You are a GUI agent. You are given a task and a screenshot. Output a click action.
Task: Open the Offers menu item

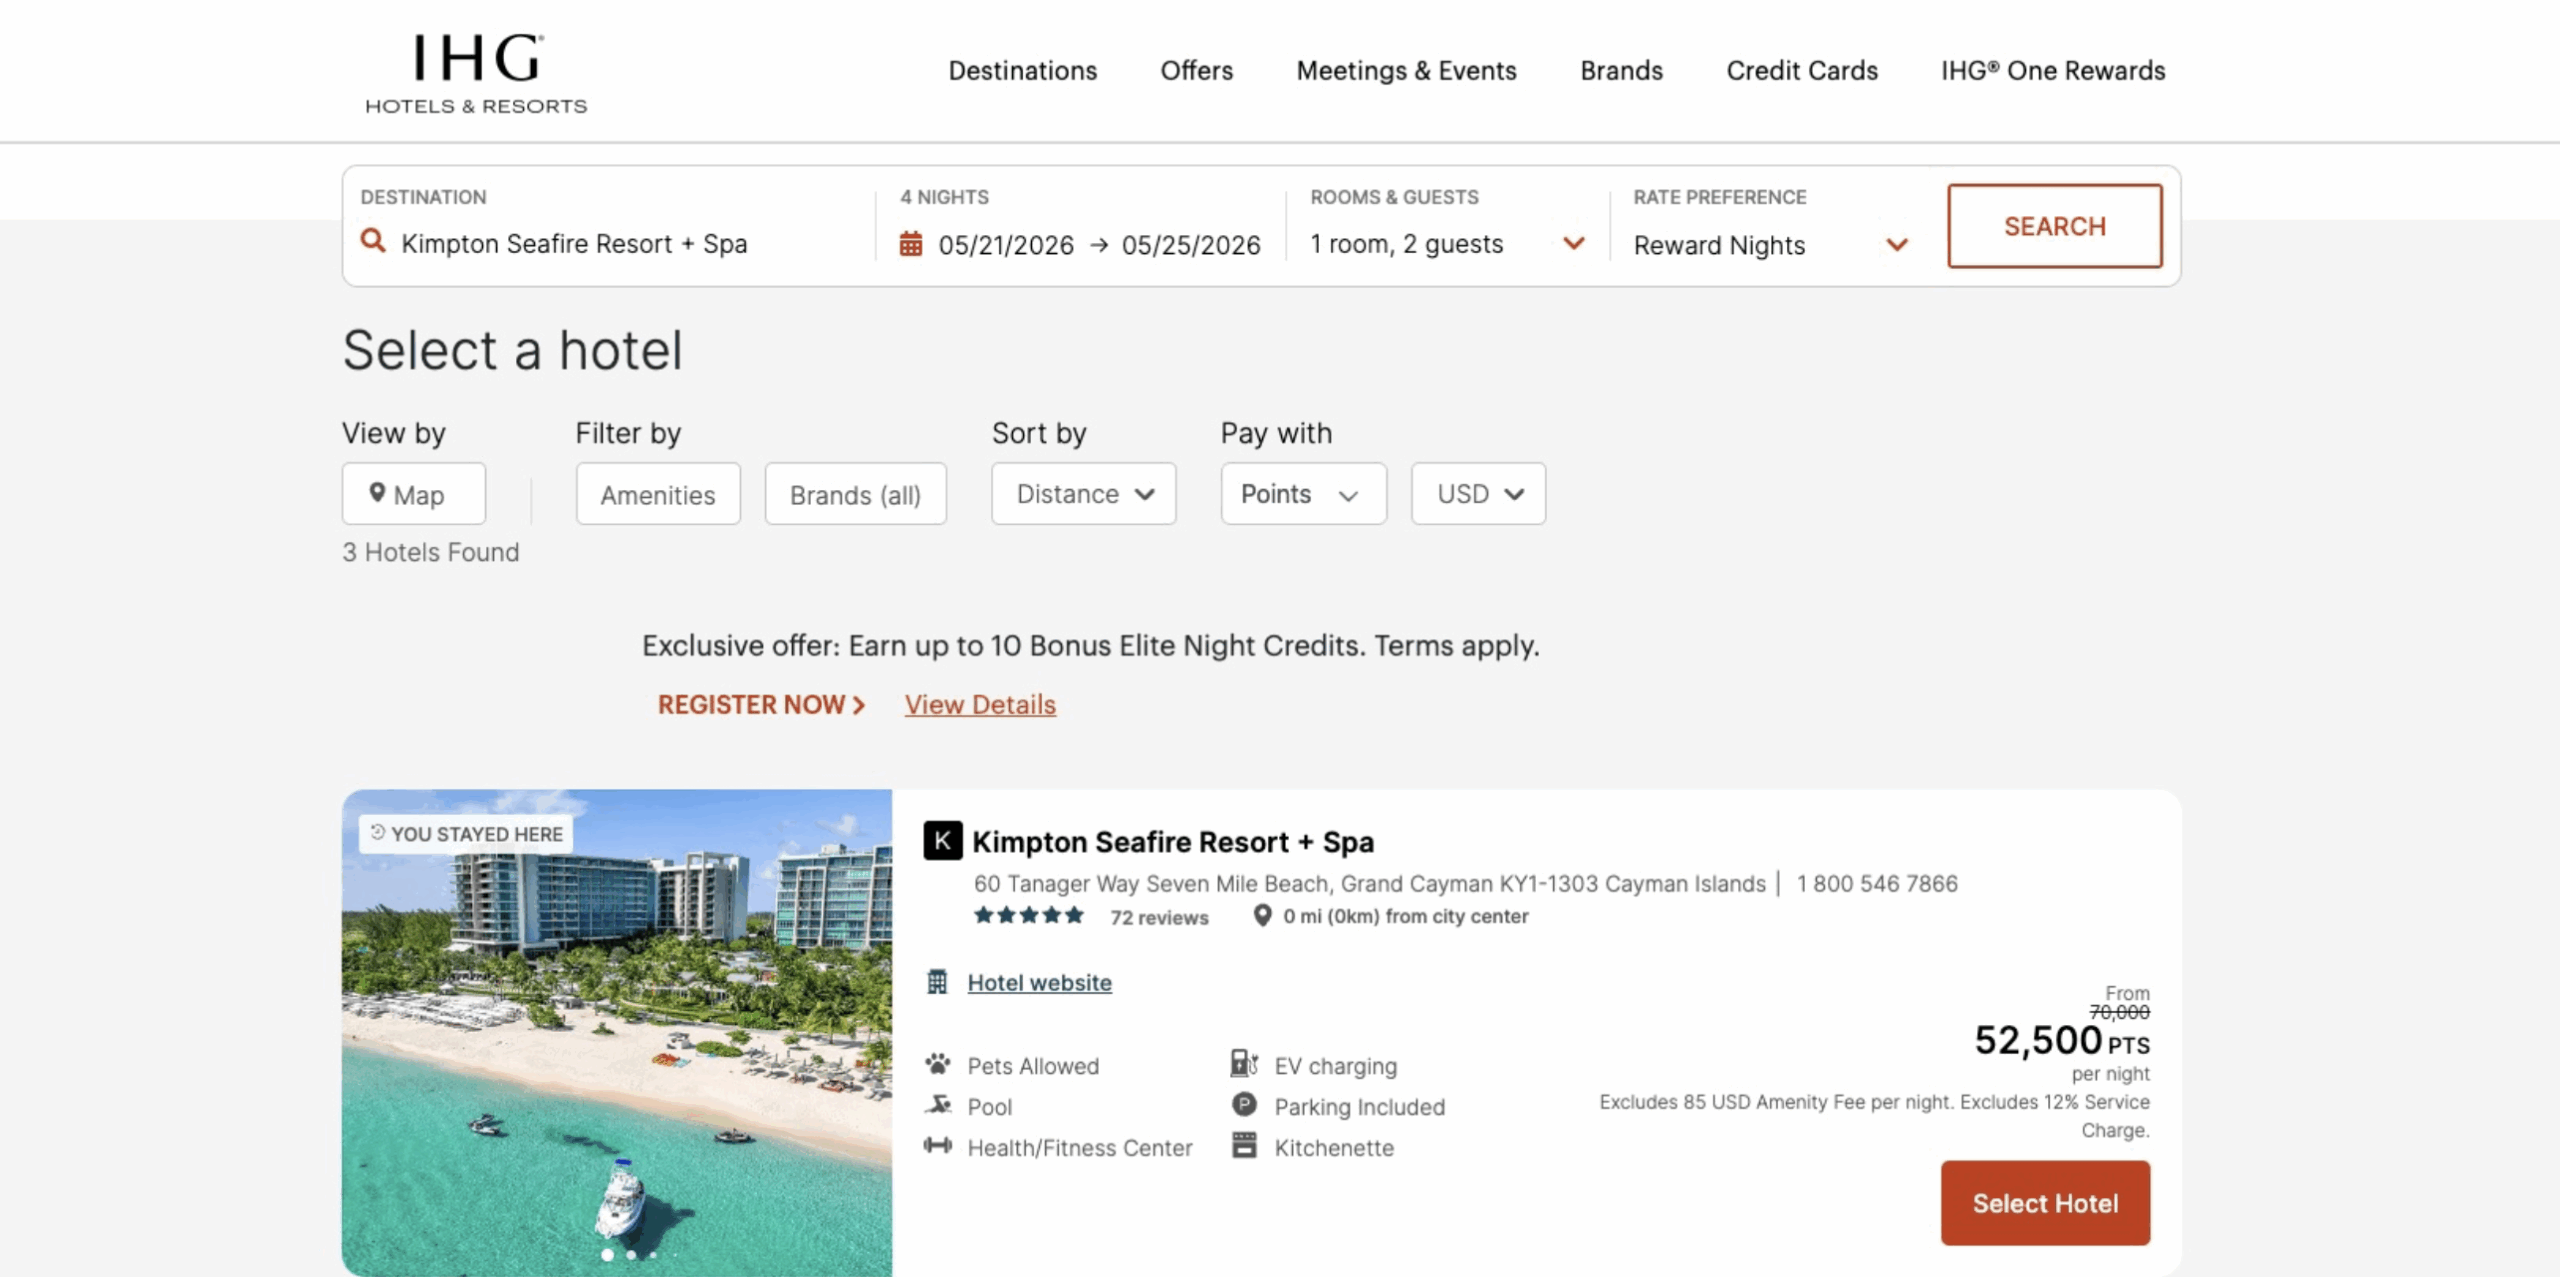coord(1196,71)
